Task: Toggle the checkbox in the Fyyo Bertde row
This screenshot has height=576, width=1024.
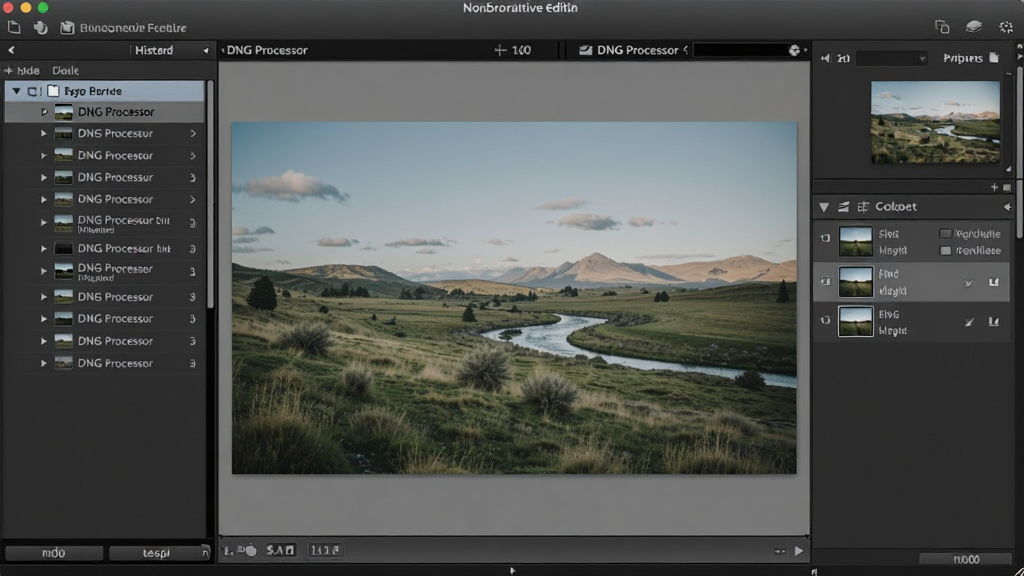Action: click(33, 91)
